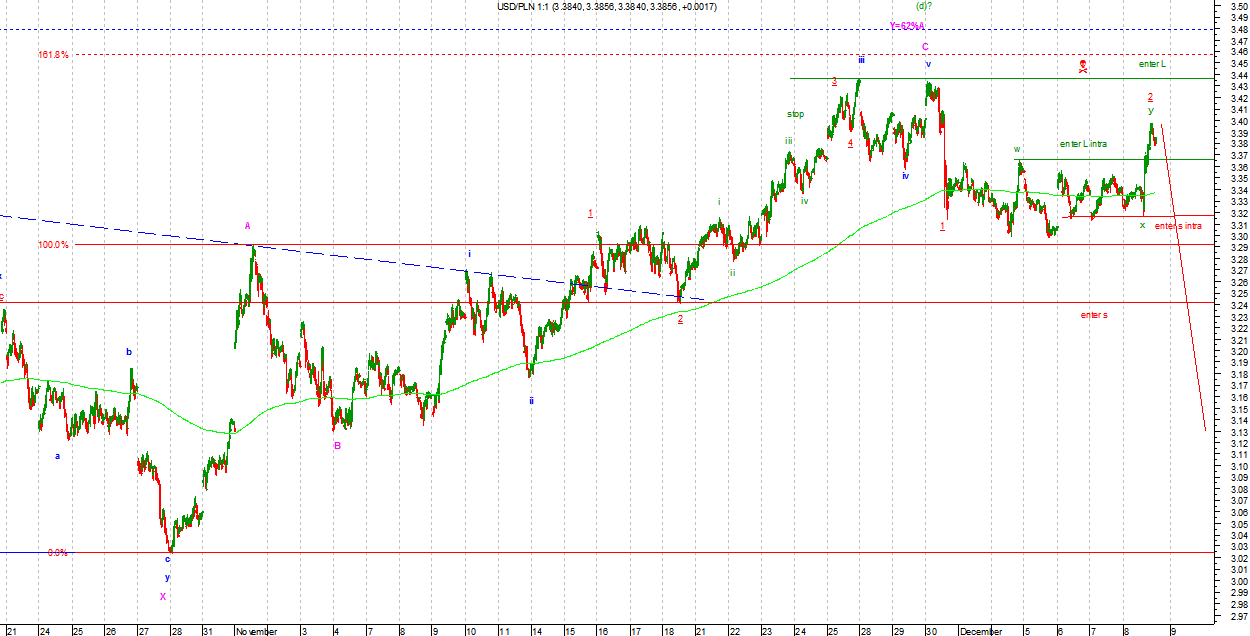
Task: Select the '100.0%' Fibonacci level label
Action: coord(54,245)
